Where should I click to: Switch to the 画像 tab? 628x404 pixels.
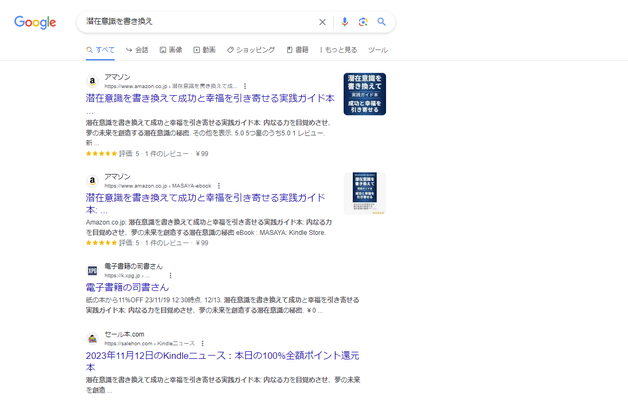[x=171, y=50]
